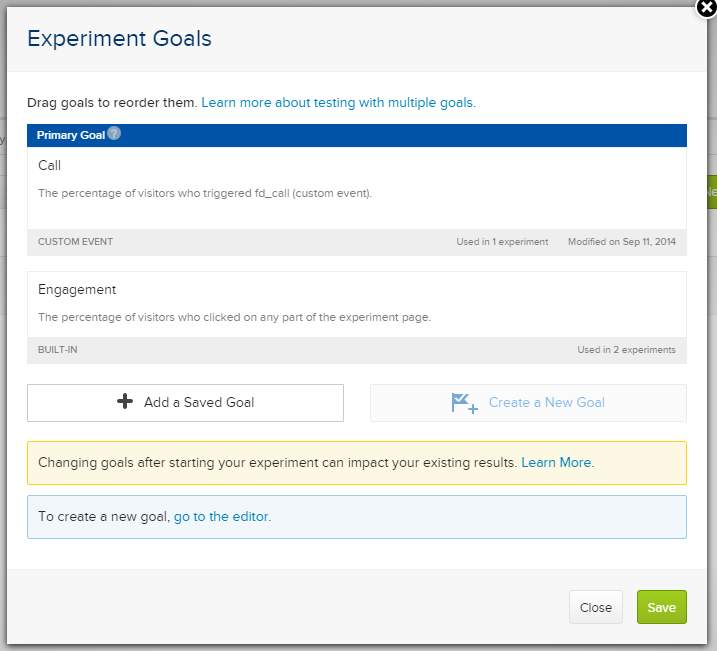The width and height of the screenshot is (717, 651).
Task: Click the blue Primary Goal header bar
Action: tap(400, 135)
